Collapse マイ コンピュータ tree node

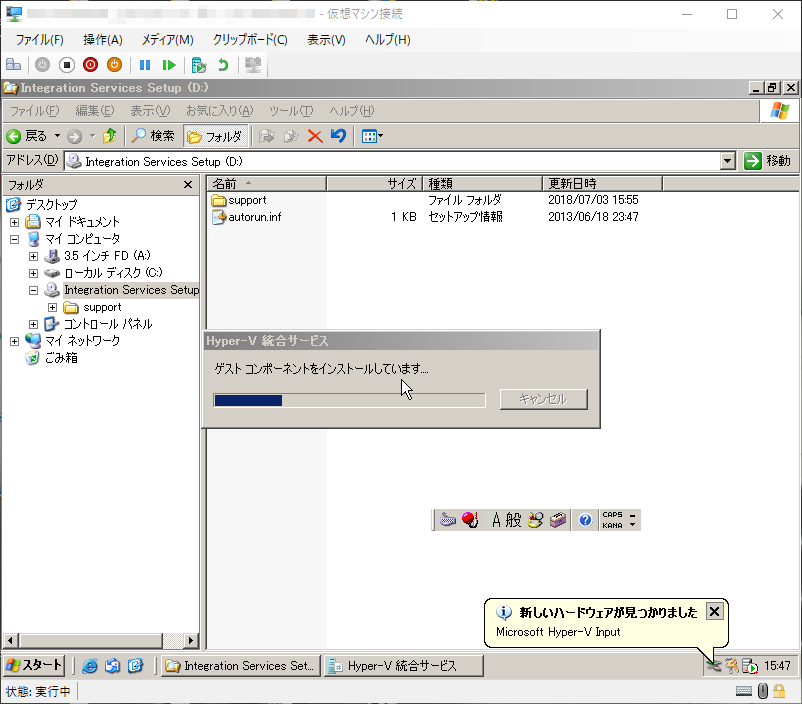[14, 239]
